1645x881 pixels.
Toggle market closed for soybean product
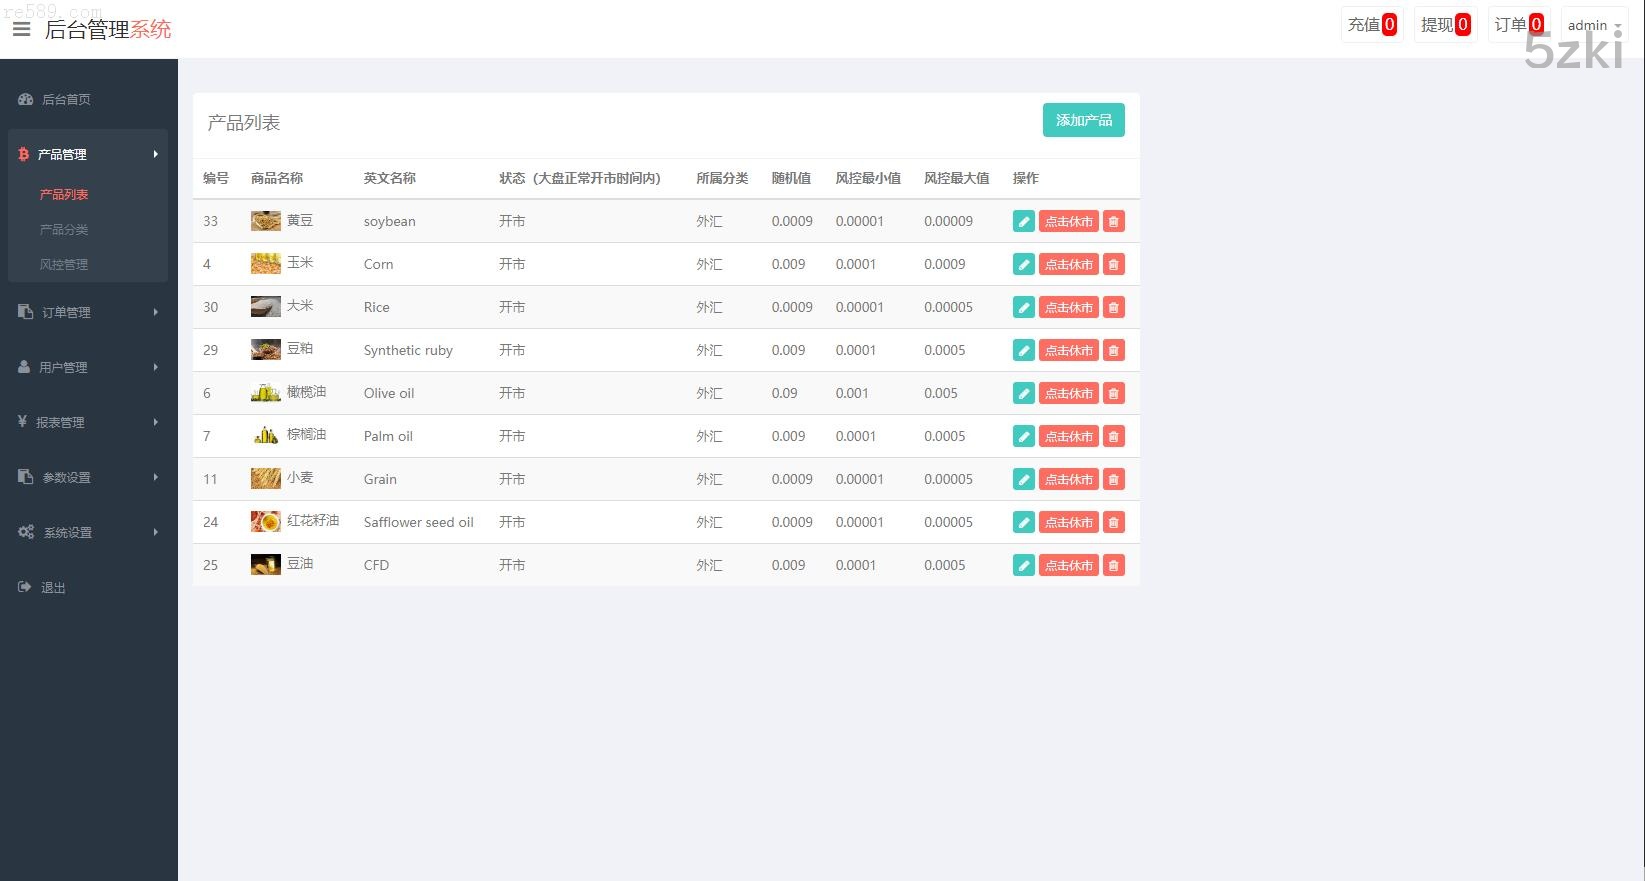(x=1068, y=221)
